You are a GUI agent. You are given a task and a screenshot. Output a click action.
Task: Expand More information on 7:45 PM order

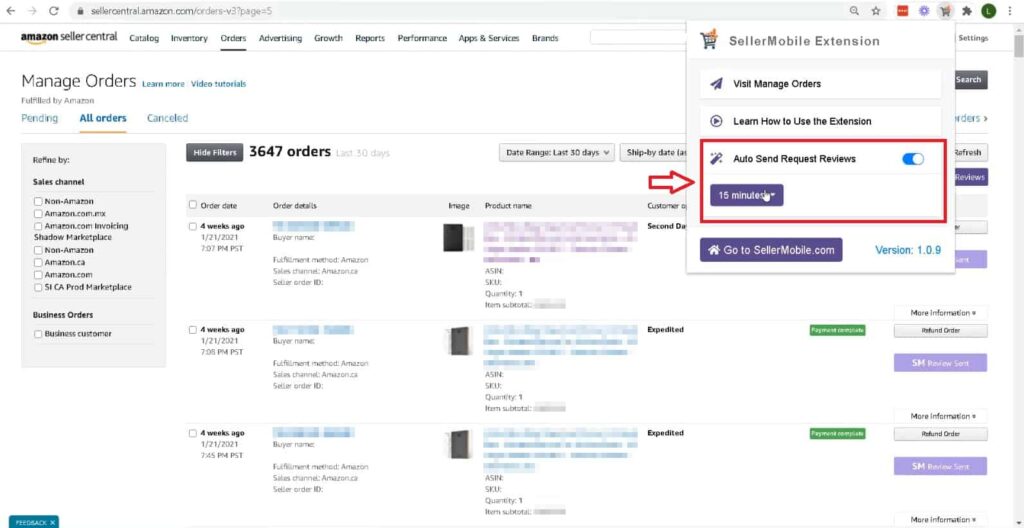(x=940, y=520)
